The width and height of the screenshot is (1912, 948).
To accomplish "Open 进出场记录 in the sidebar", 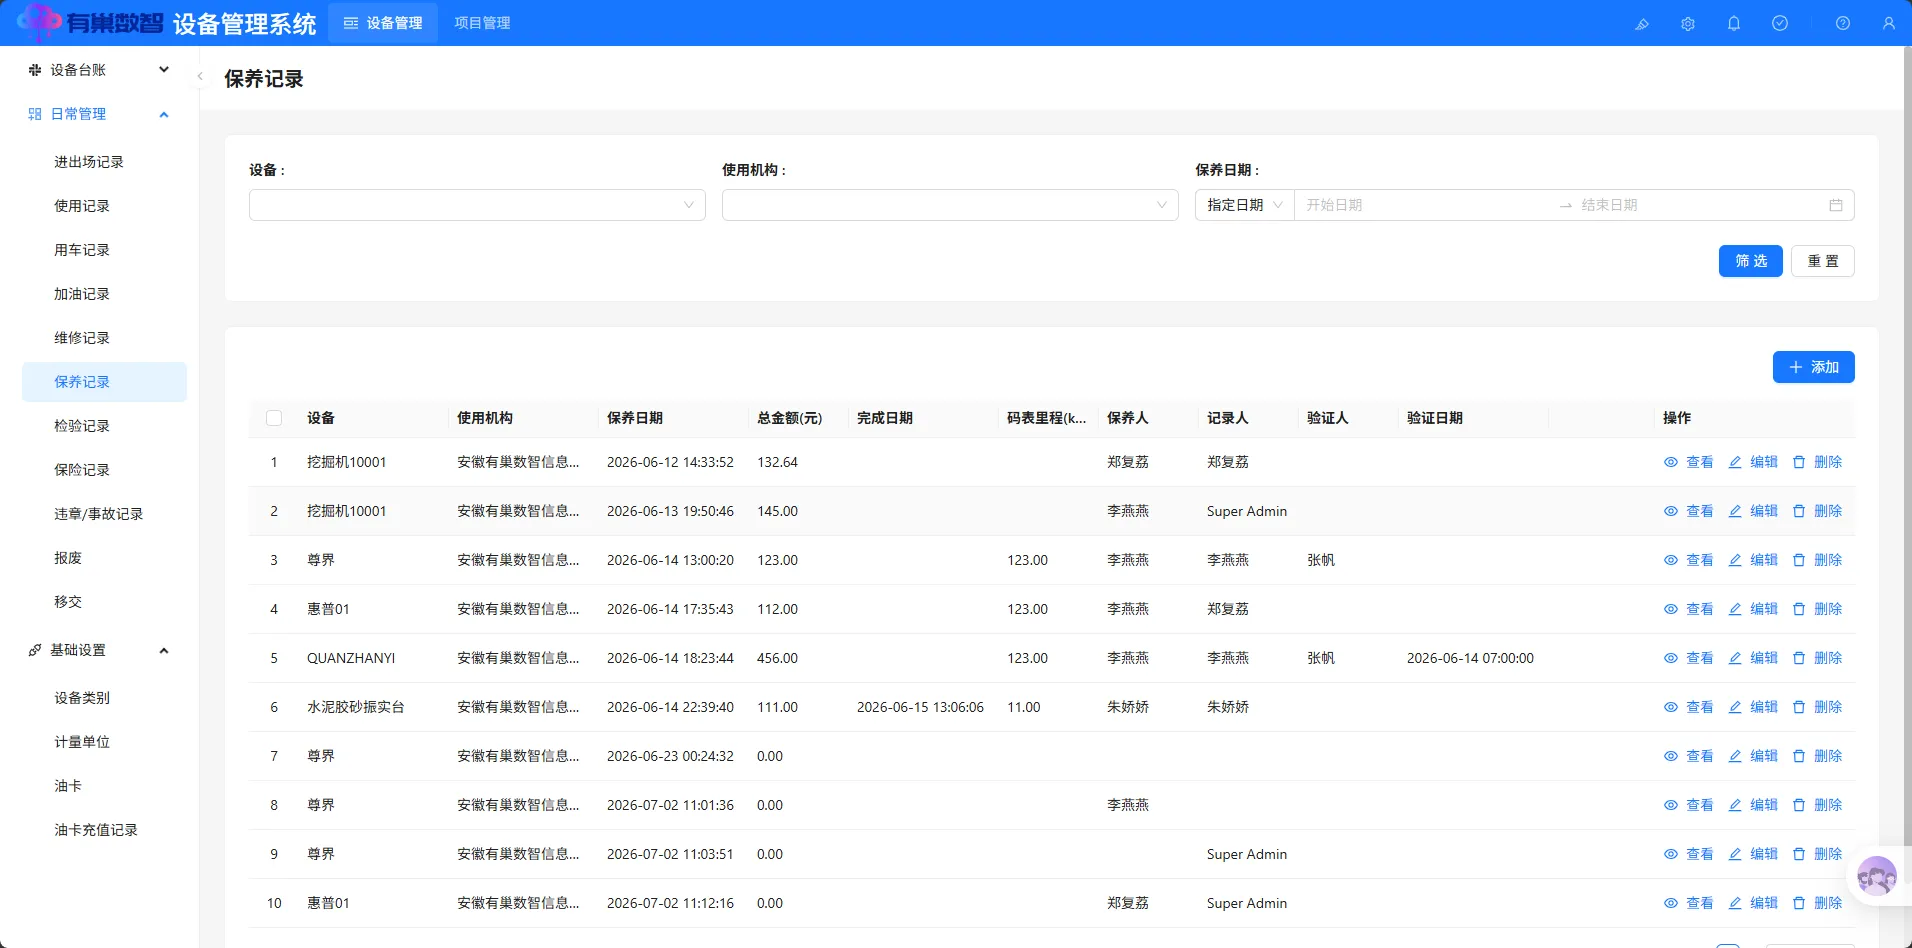I will coord(104,162).
